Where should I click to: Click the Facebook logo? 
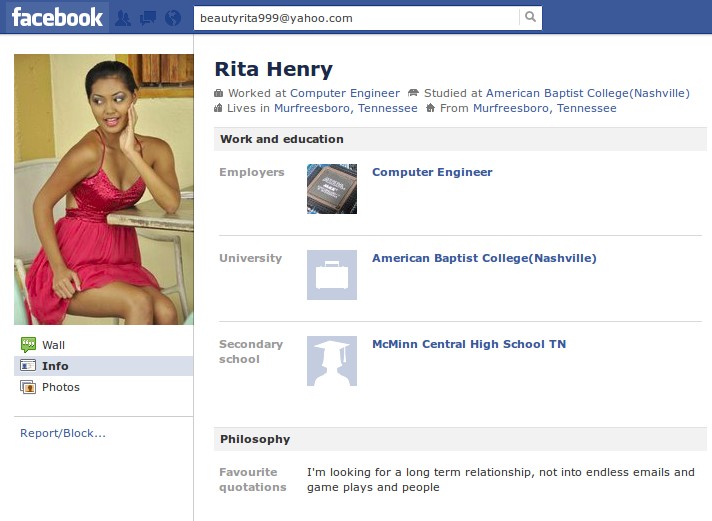57,17
